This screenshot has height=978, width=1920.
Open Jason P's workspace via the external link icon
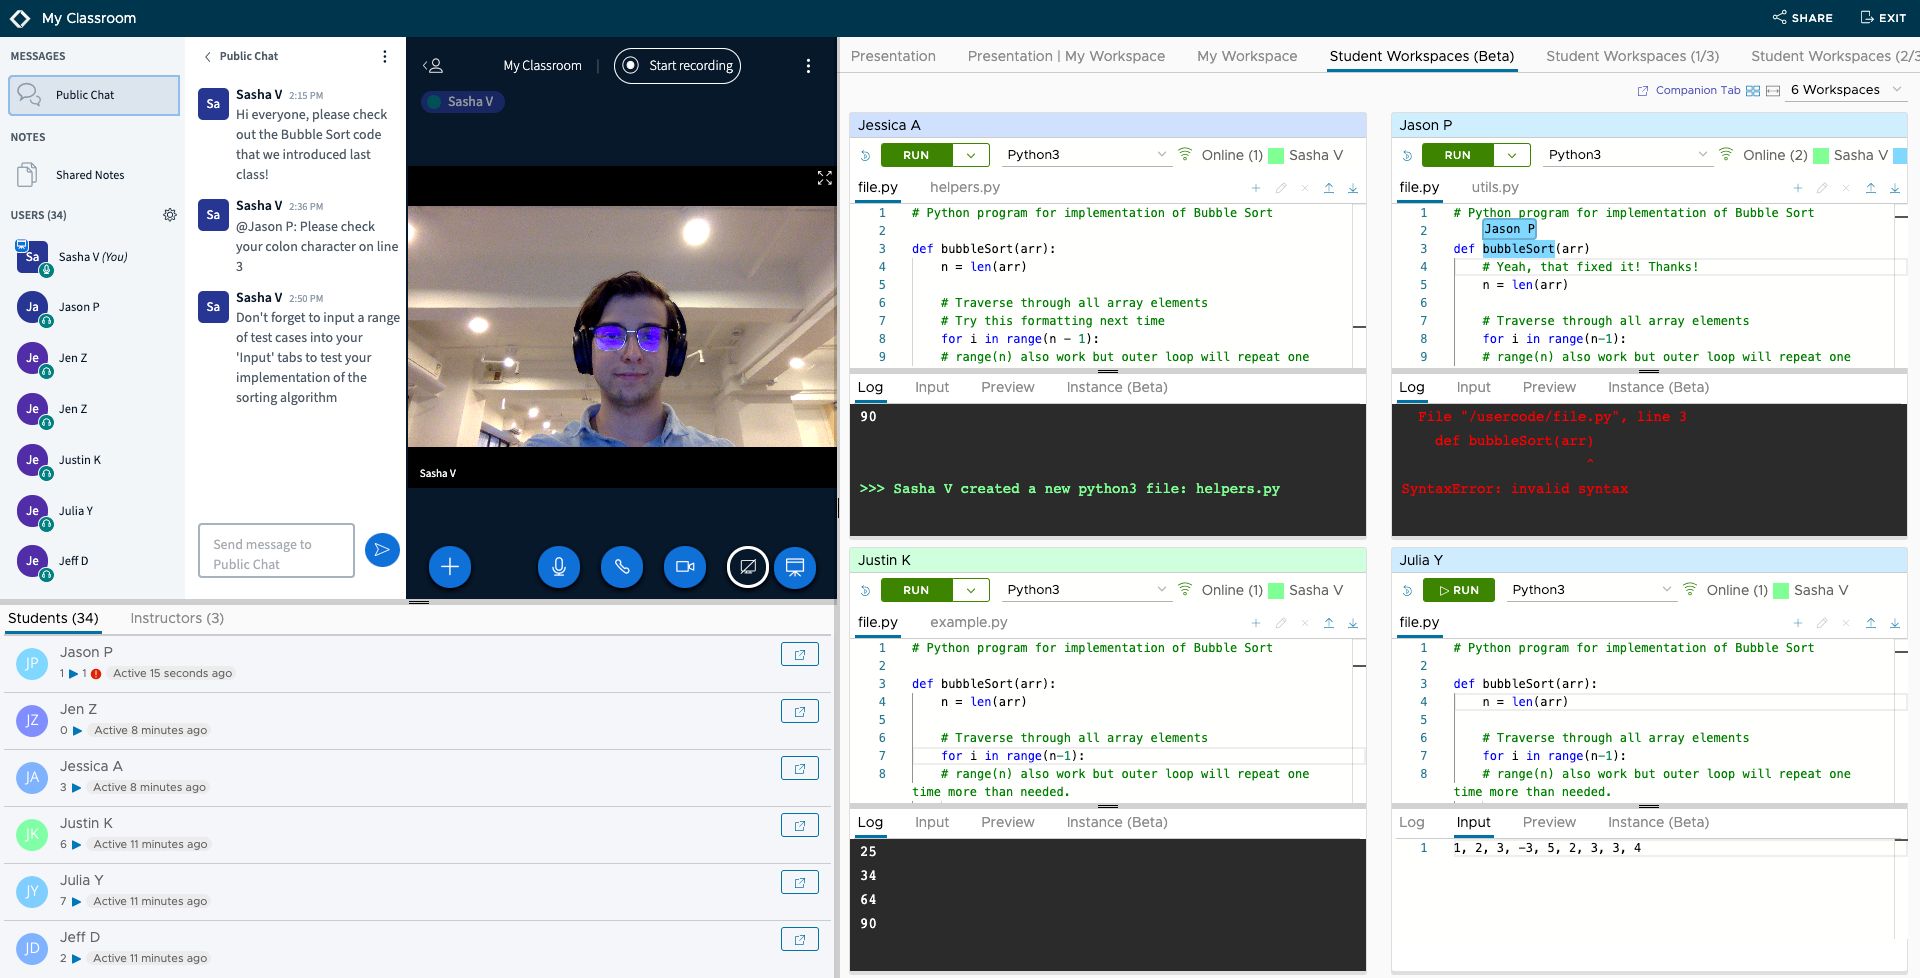coord(799,653)
